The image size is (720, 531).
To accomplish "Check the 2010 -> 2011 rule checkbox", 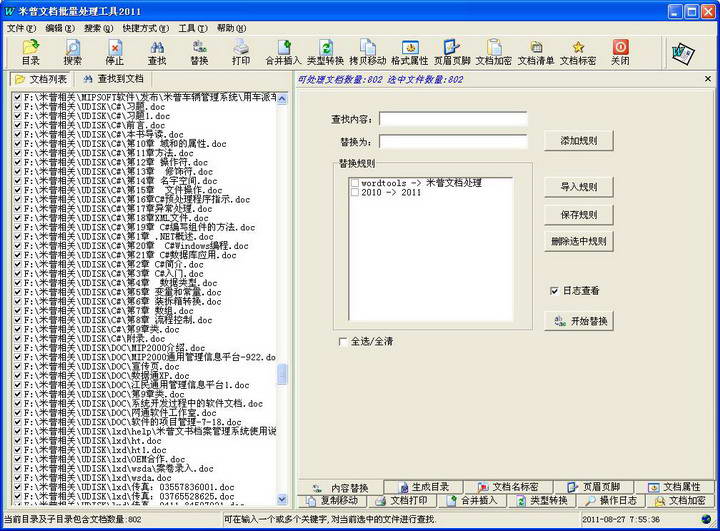I will tap(354, 192).
